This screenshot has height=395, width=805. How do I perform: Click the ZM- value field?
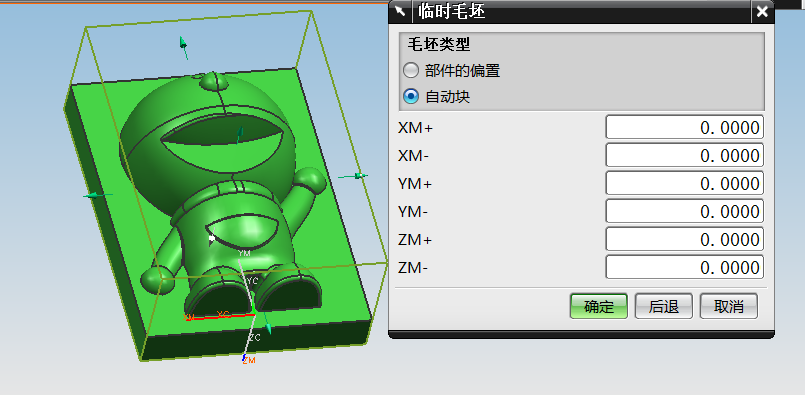coord(684,267)
